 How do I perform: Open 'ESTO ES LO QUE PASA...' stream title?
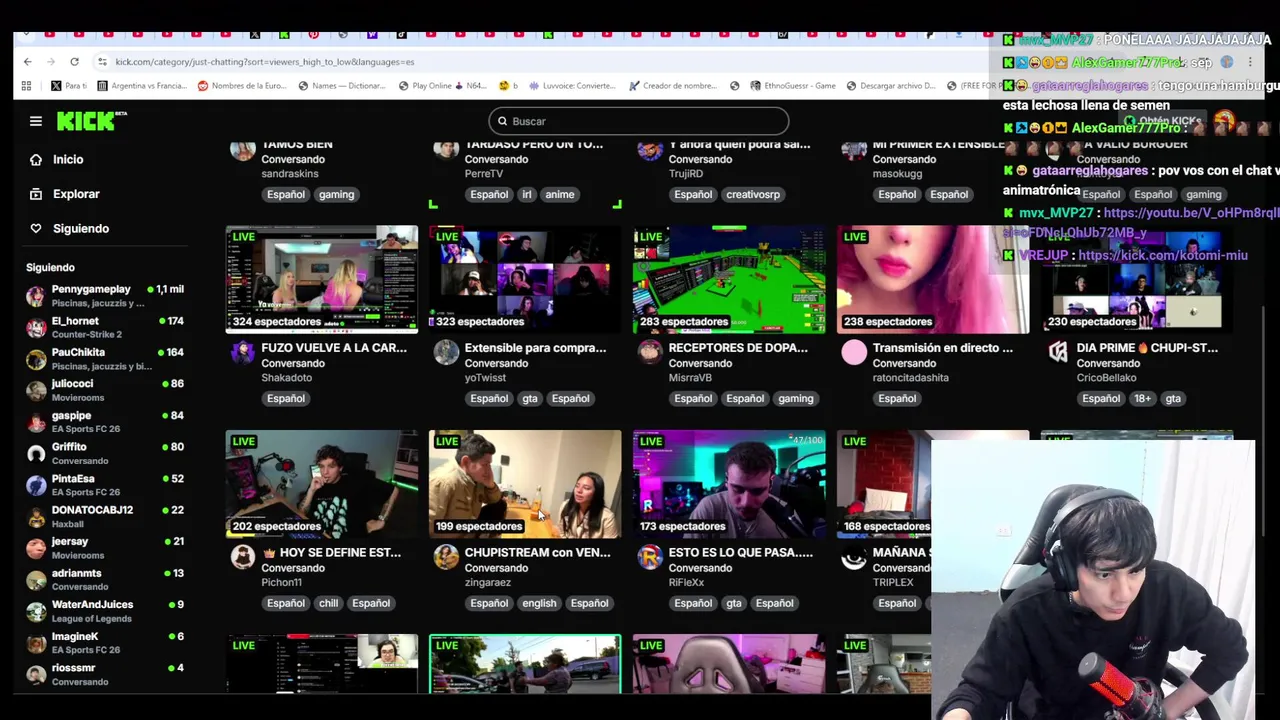pos(740,552)
